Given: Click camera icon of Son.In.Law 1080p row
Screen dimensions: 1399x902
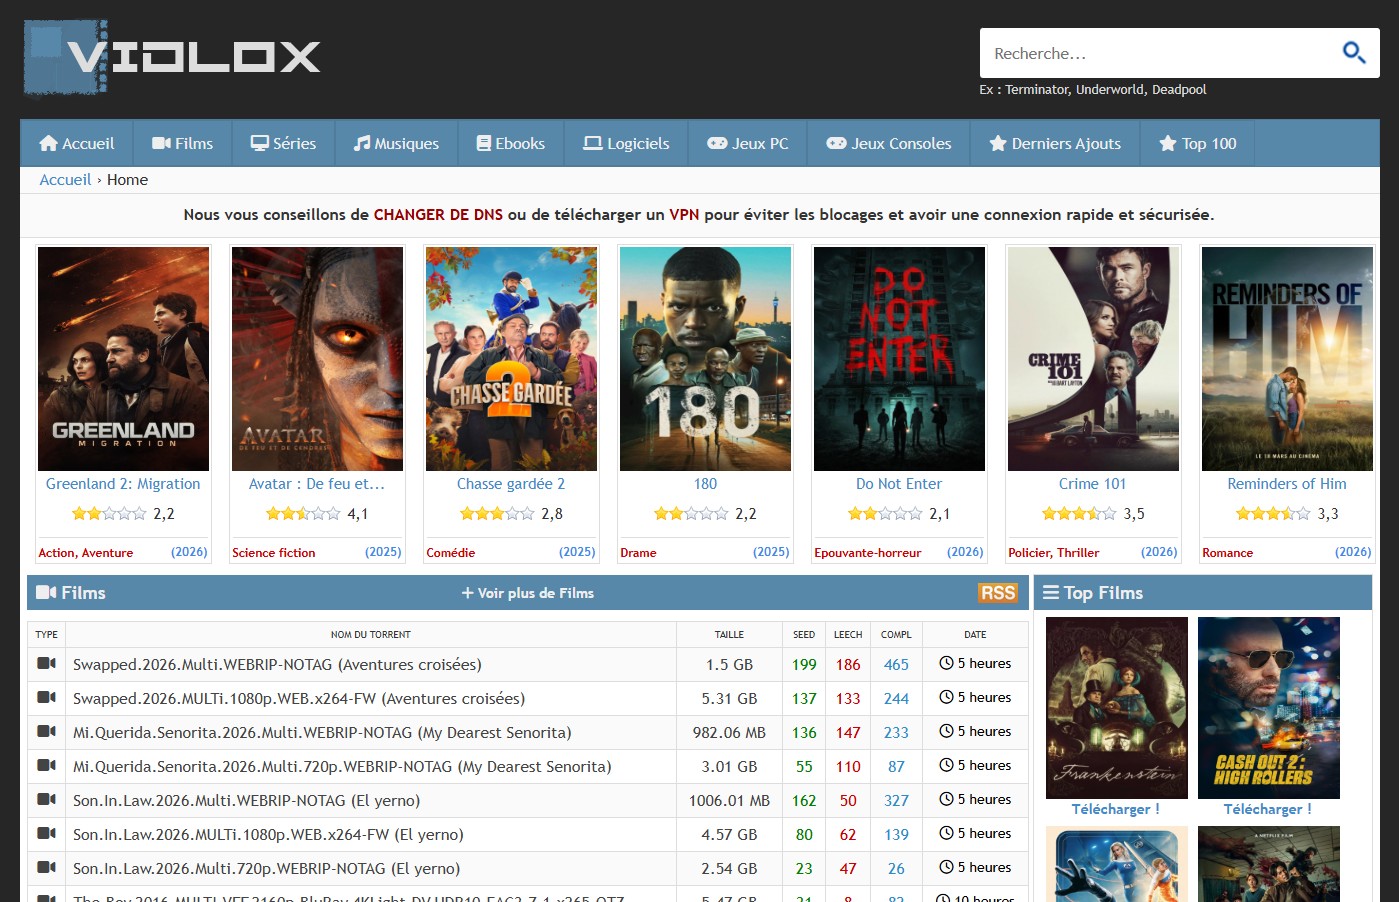Looking at the screenshot, I should pyautogui.click(x=46, y=833).
